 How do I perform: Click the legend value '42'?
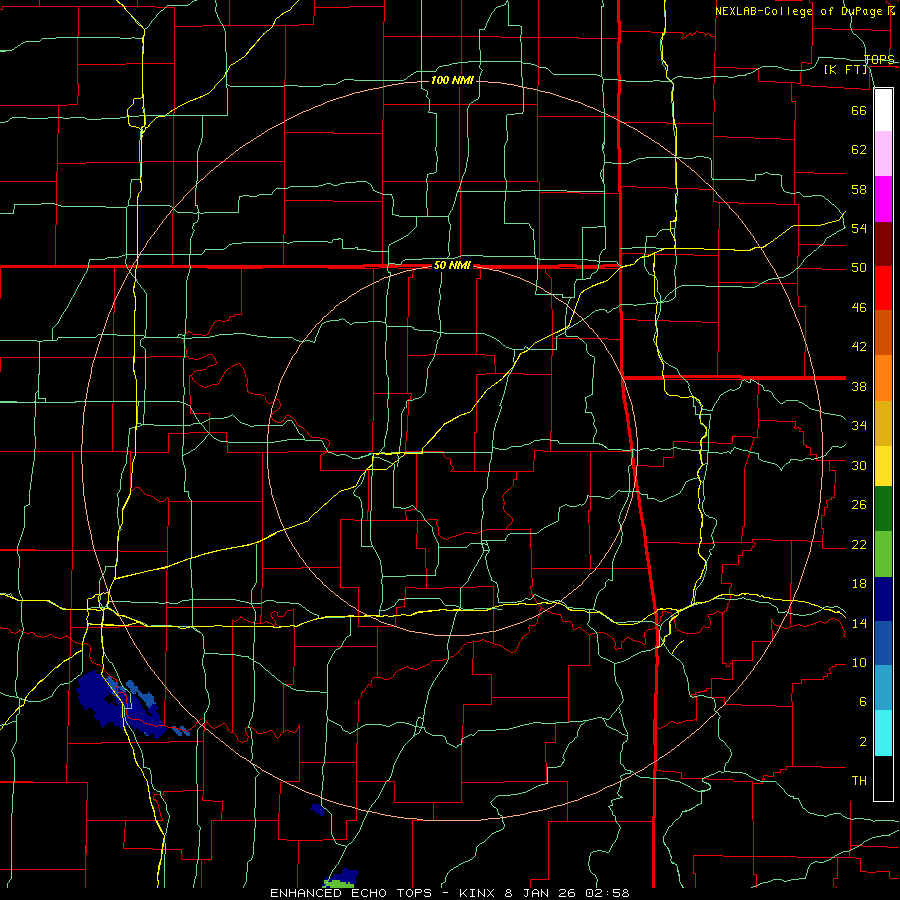point(859,347)
